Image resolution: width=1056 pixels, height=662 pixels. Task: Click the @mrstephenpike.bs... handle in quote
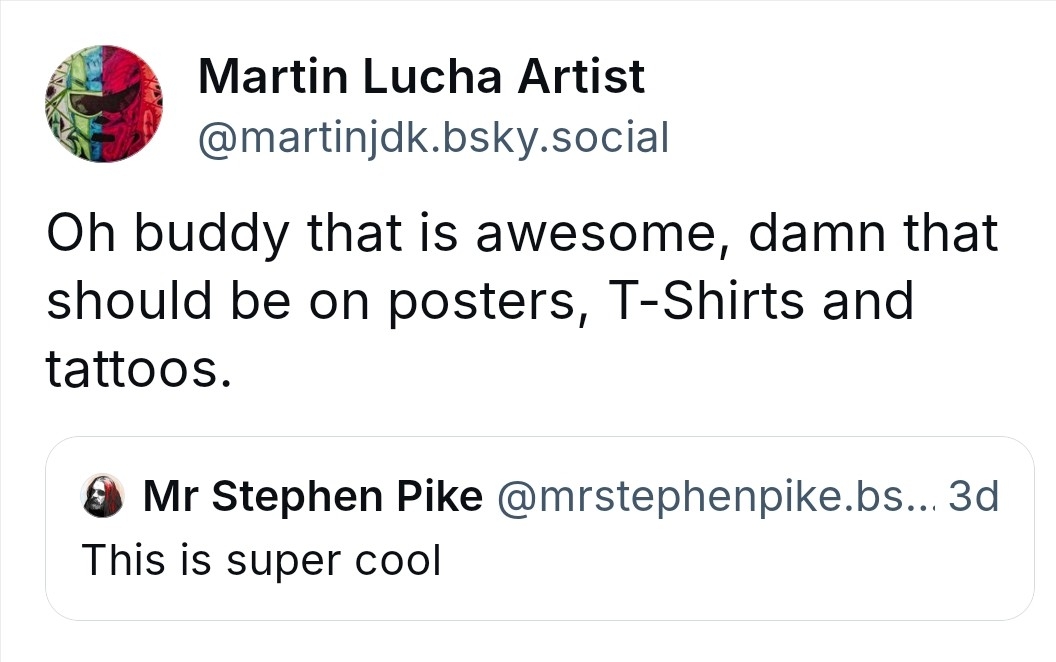tap(713, 496)
